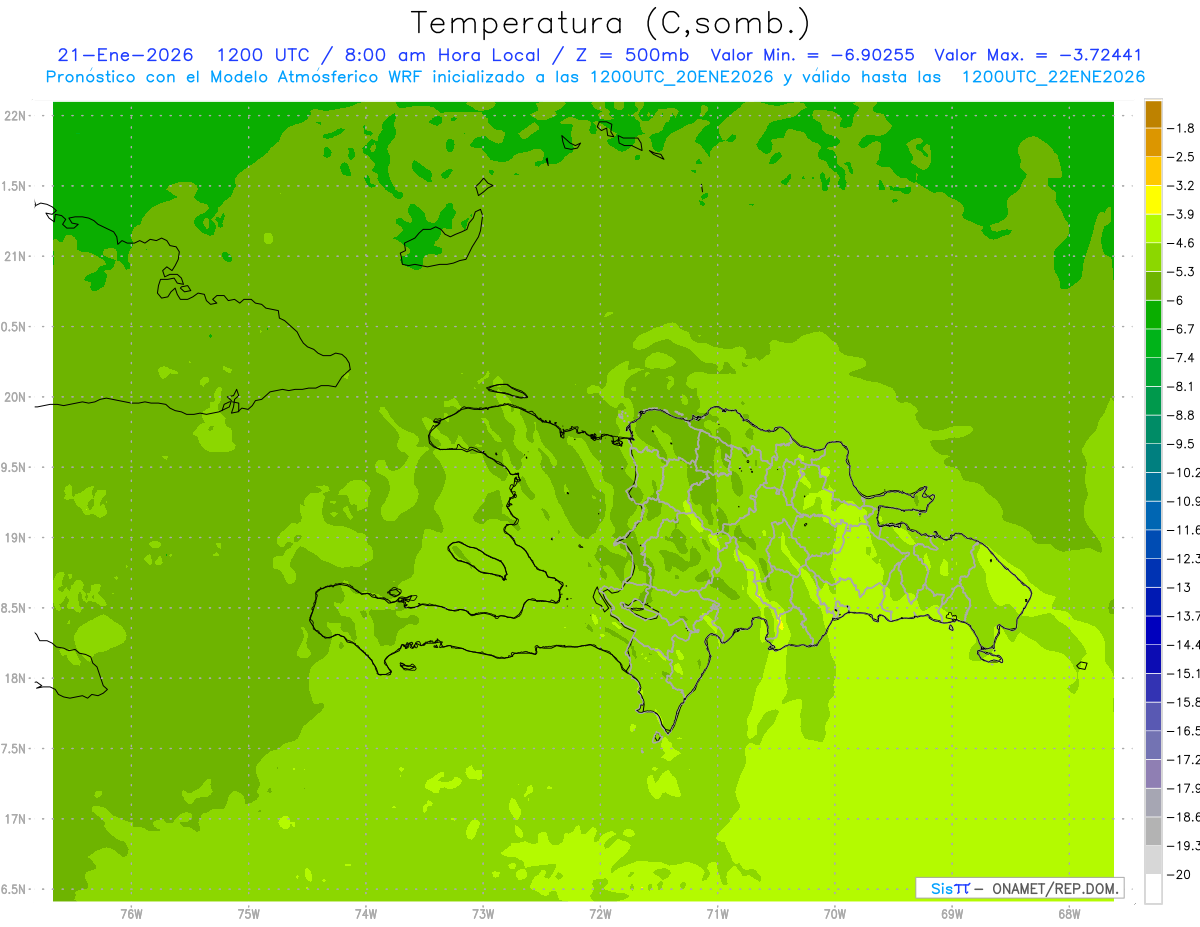Click the "-2.5" color scale label

coord(1181,157)
